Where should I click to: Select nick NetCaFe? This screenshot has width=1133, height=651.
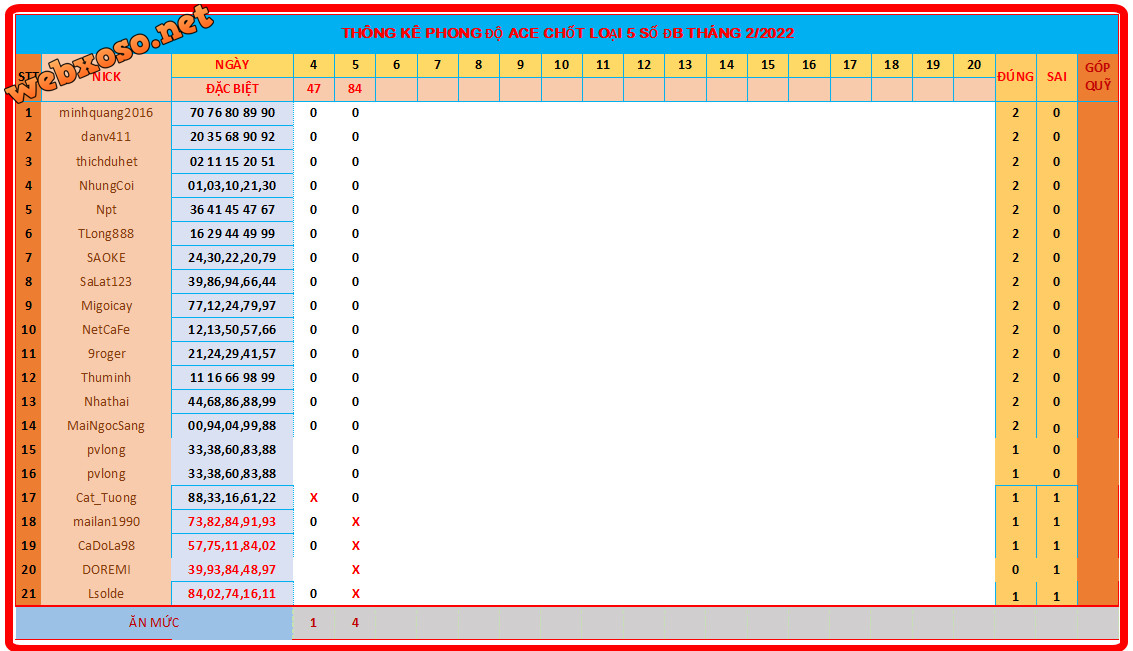[106, 329]
